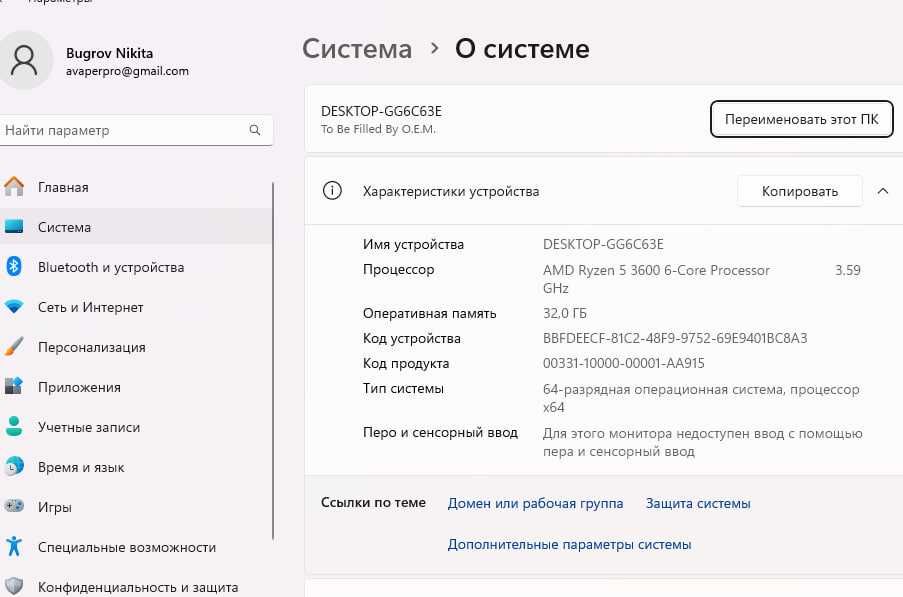Click the To Be Filled By O.E.M. text
The height and width of the screenshot is (597, 903).
(x=378, y=129)
